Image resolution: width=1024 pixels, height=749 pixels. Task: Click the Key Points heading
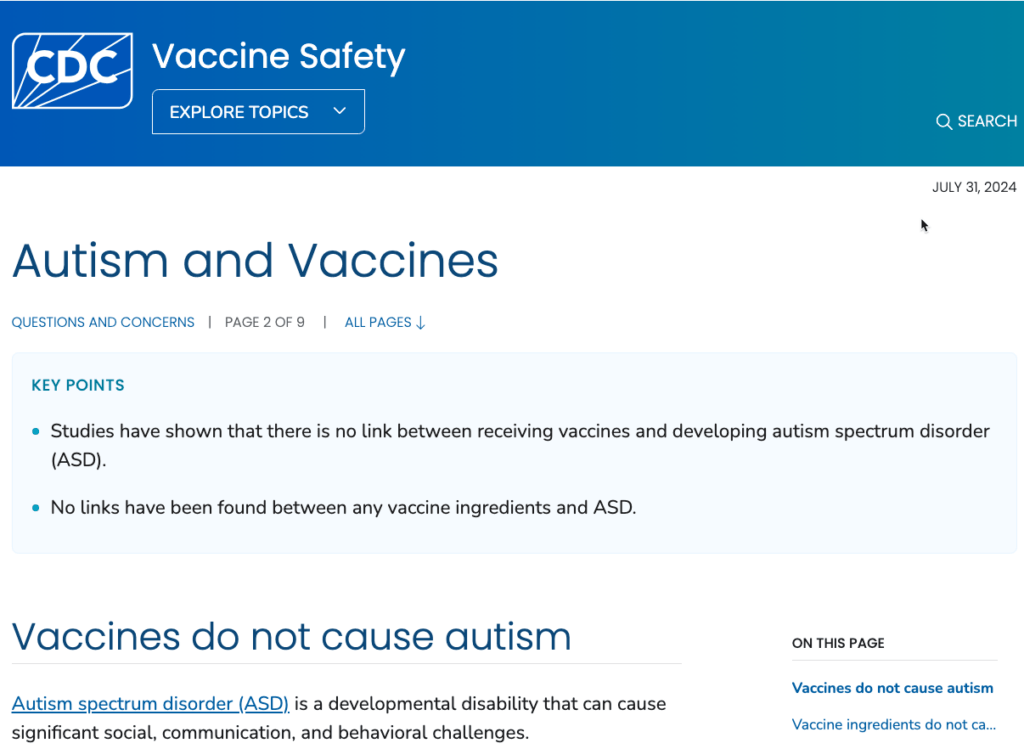[78, 385]
